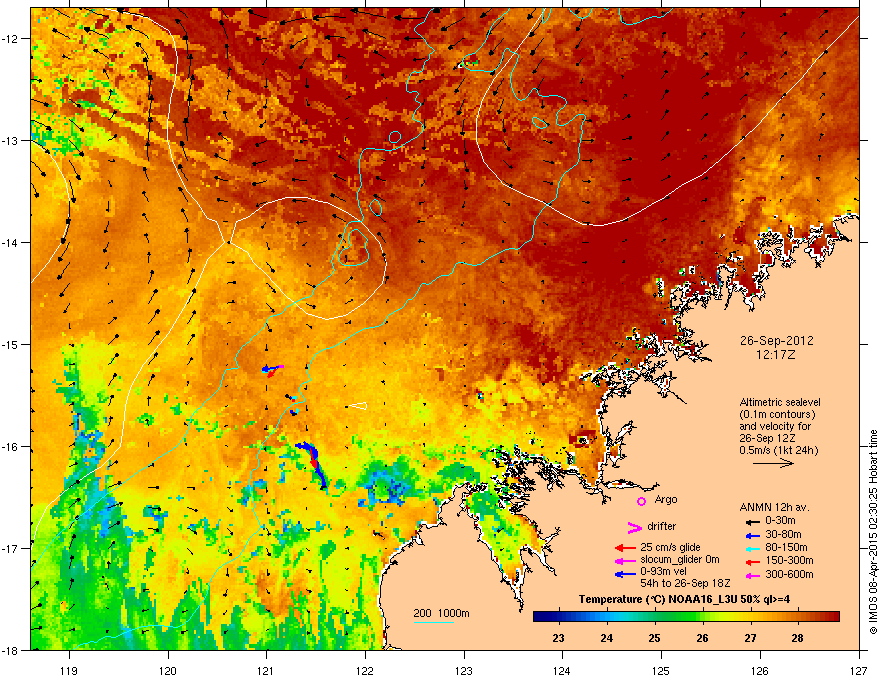Click the '0-30m' depth label

[x=780, y=521]
